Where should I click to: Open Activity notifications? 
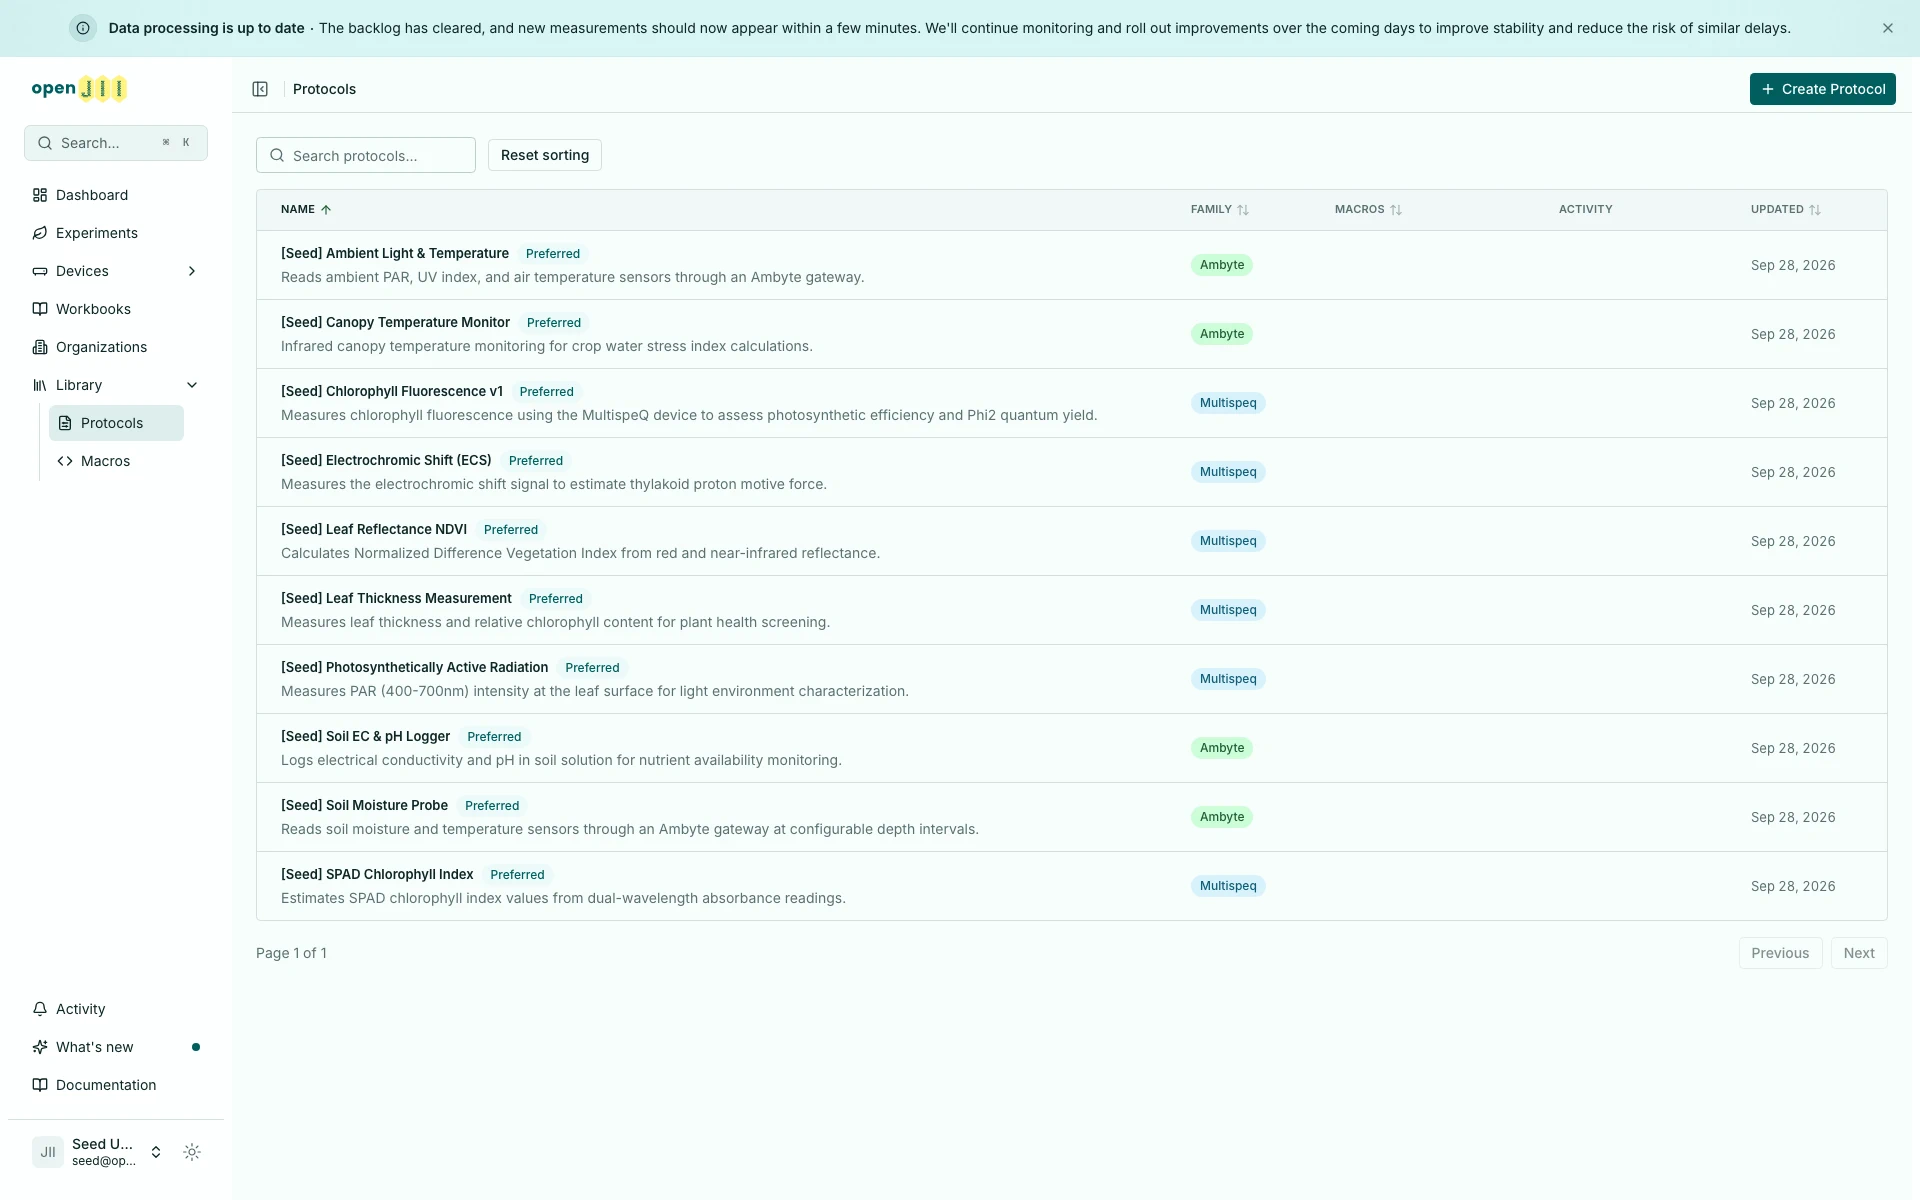point(116,1009)
